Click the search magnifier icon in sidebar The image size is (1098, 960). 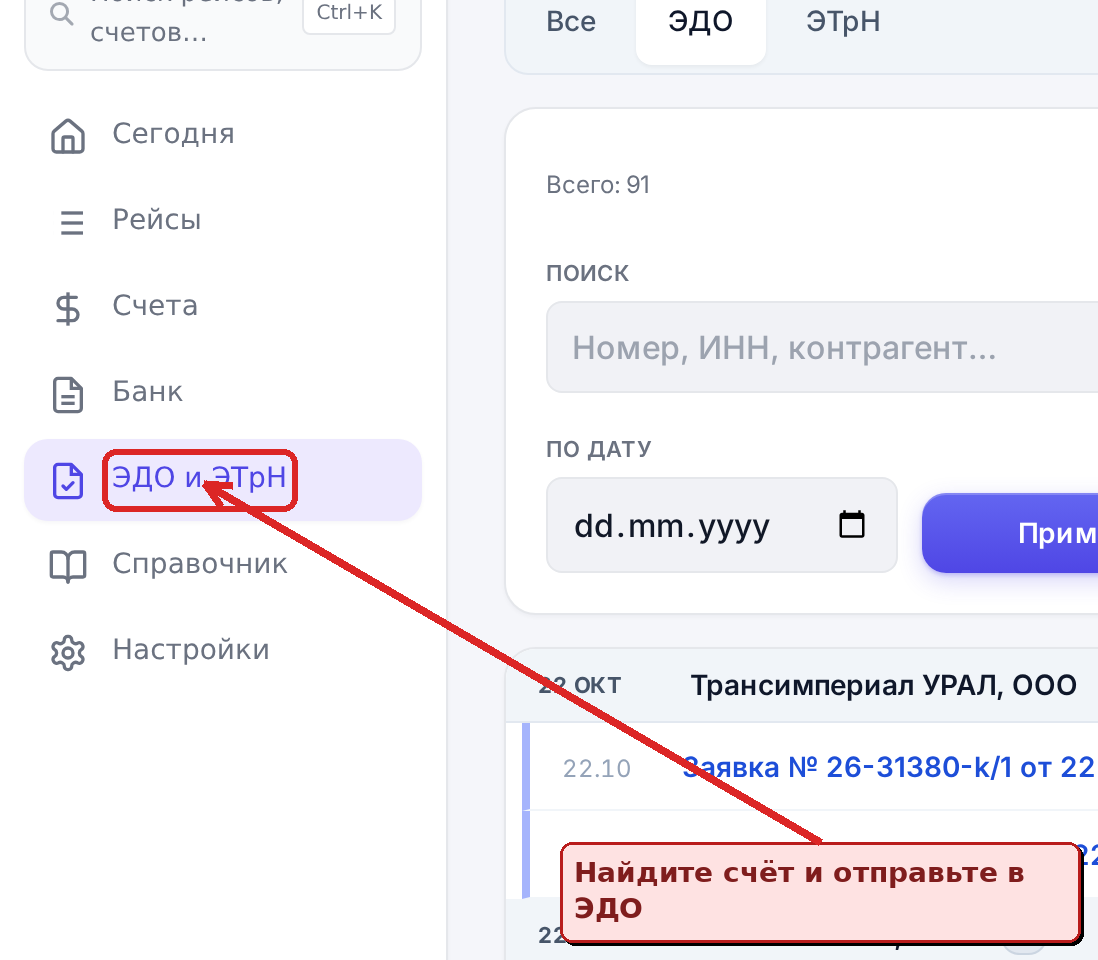62,14
